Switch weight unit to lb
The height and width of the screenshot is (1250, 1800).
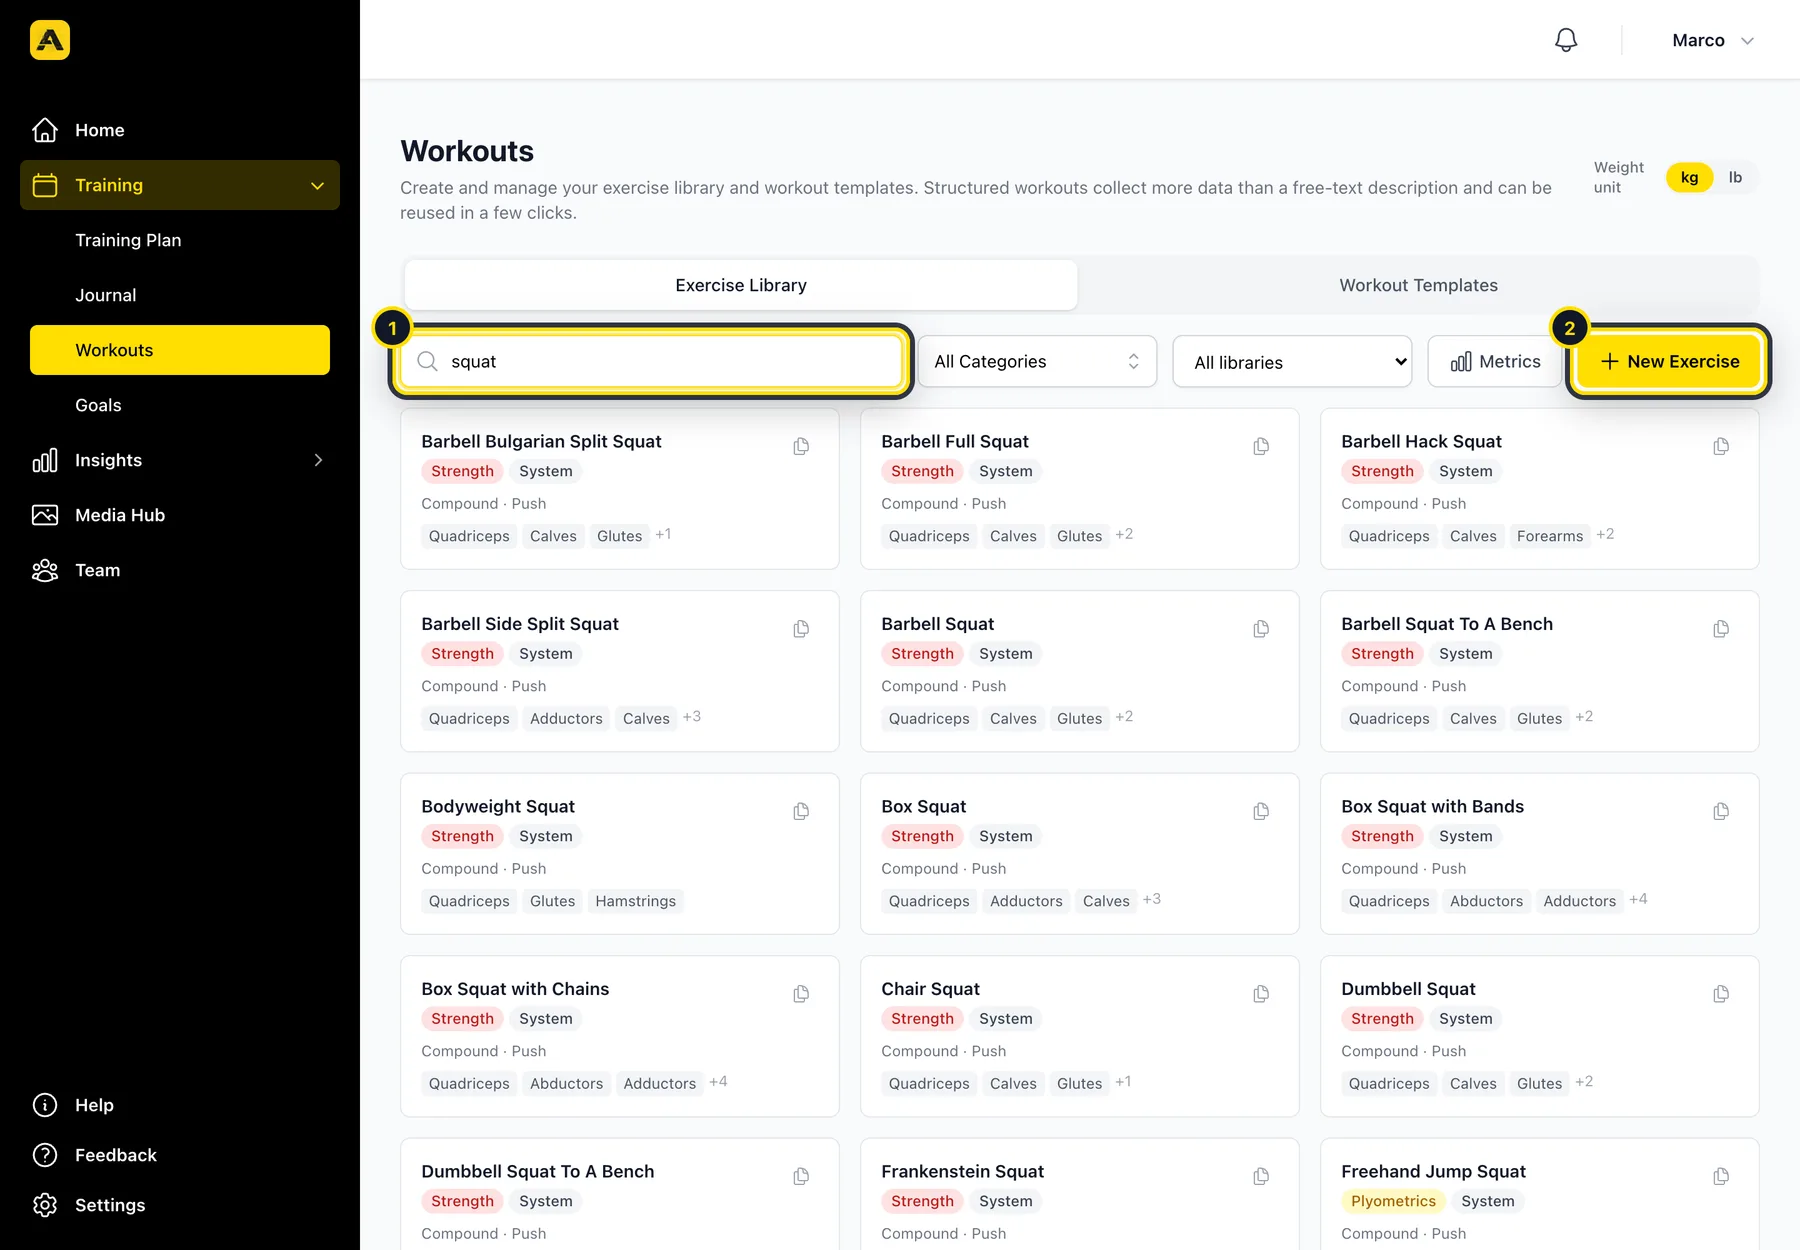tap(1735, 177)
